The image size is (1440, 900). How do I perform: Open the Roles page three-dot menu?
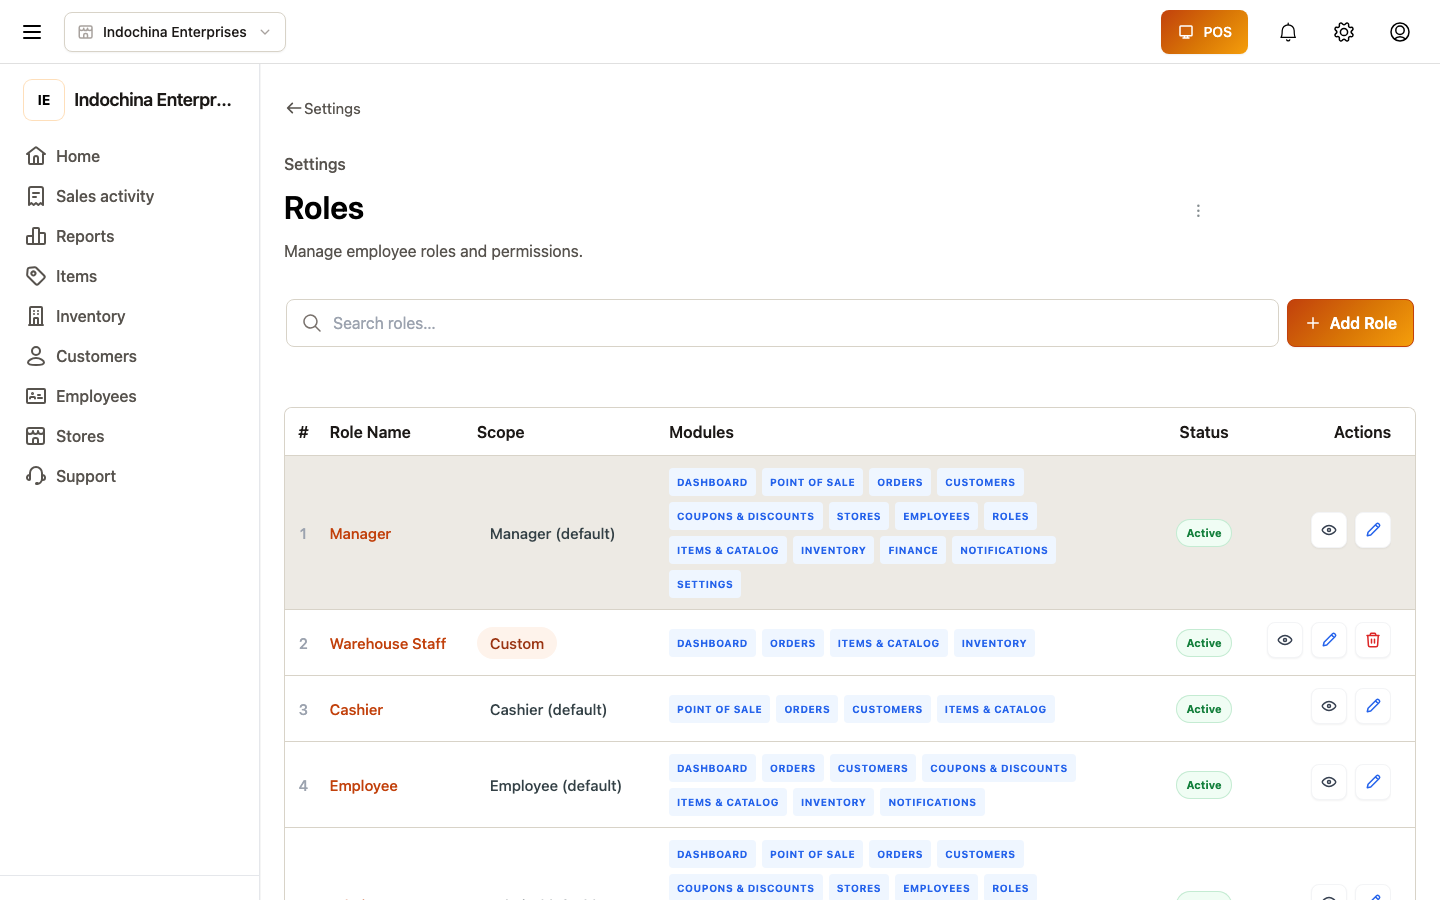coord(1198,211)
